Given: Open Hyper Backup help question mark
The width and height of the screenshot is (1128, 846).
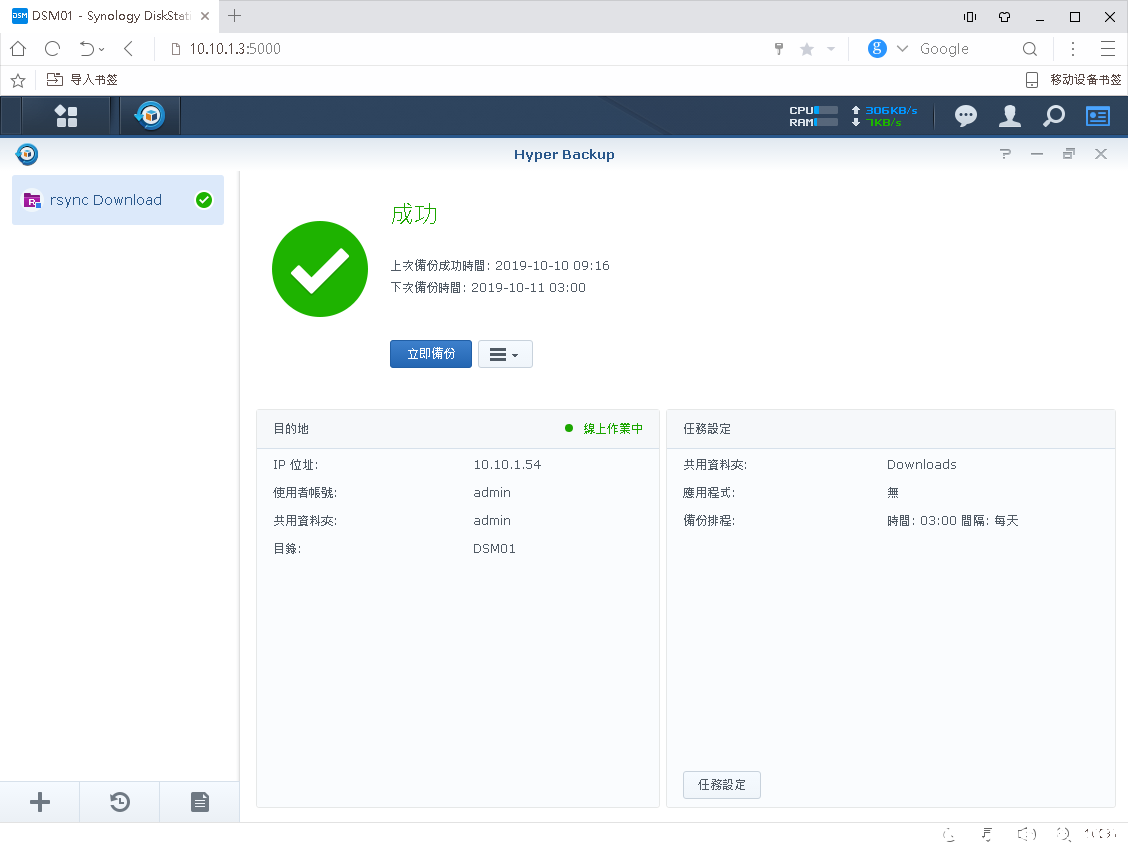Looking at the screenshot, I should [x=1006, y=154].
